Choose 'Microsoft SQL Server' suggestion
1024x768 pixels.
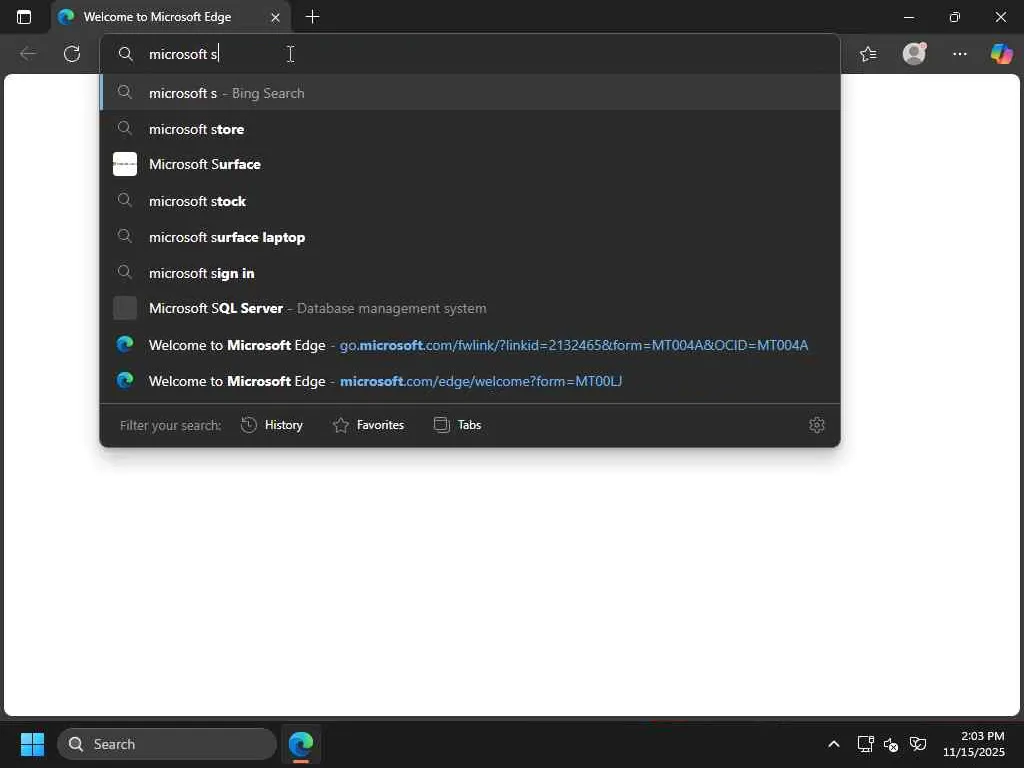pyautogui.click(x=470, y=308)
